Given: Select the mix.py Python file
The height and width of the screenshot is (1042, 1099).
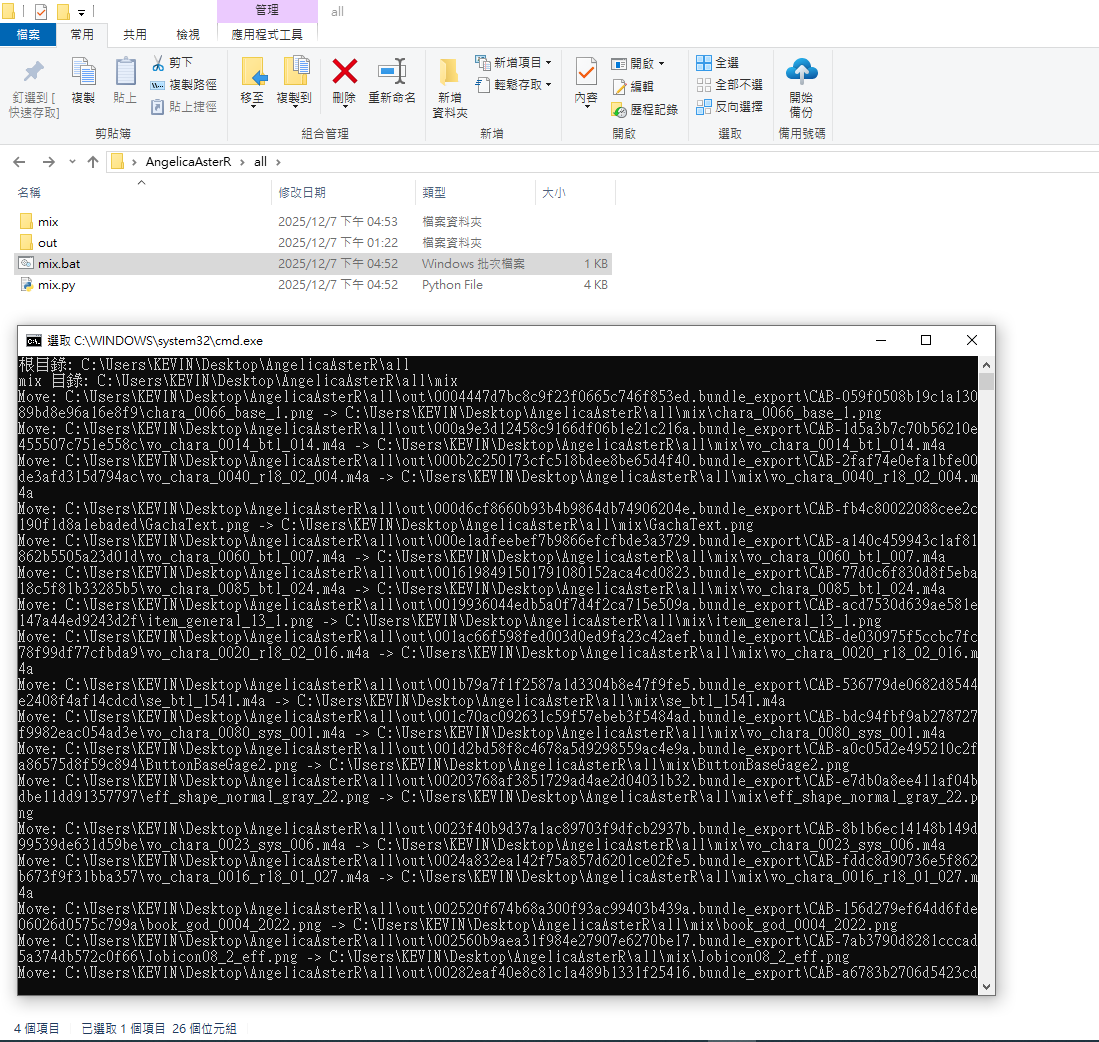Looking at the screenshot, I should click(56, 285).
